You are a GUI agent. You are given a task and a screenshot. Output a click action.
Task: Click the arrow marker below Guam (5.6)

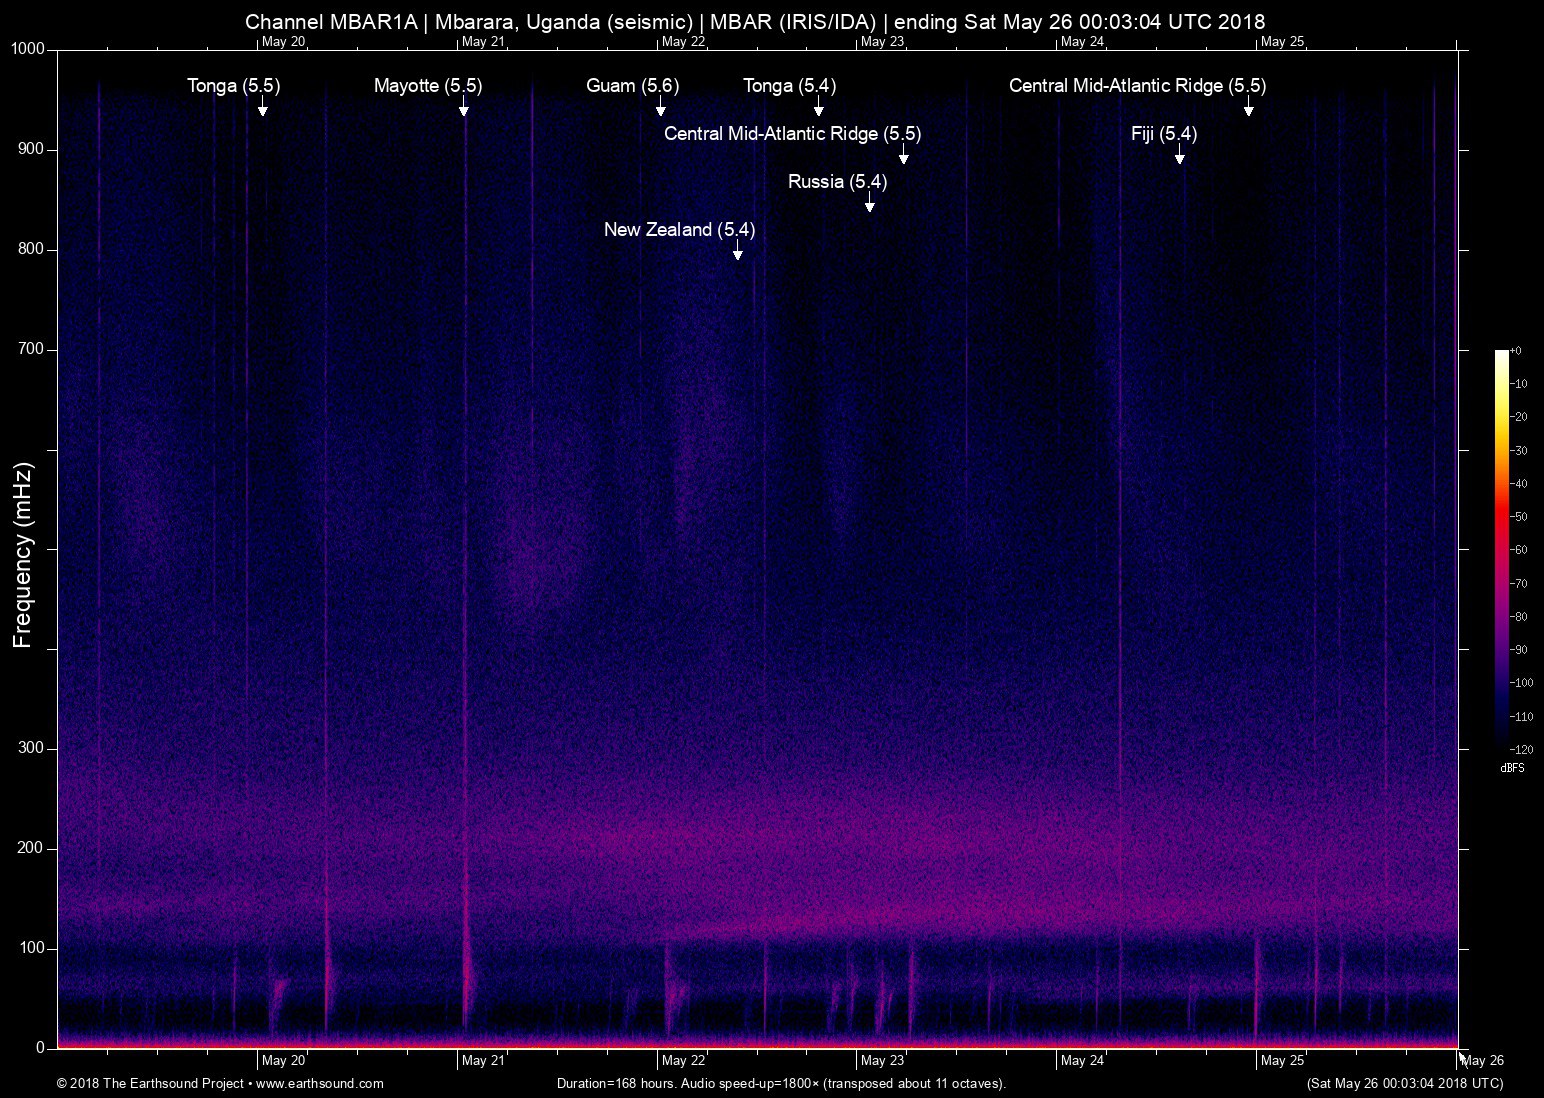pyautogui.click(x=660, y=108)
